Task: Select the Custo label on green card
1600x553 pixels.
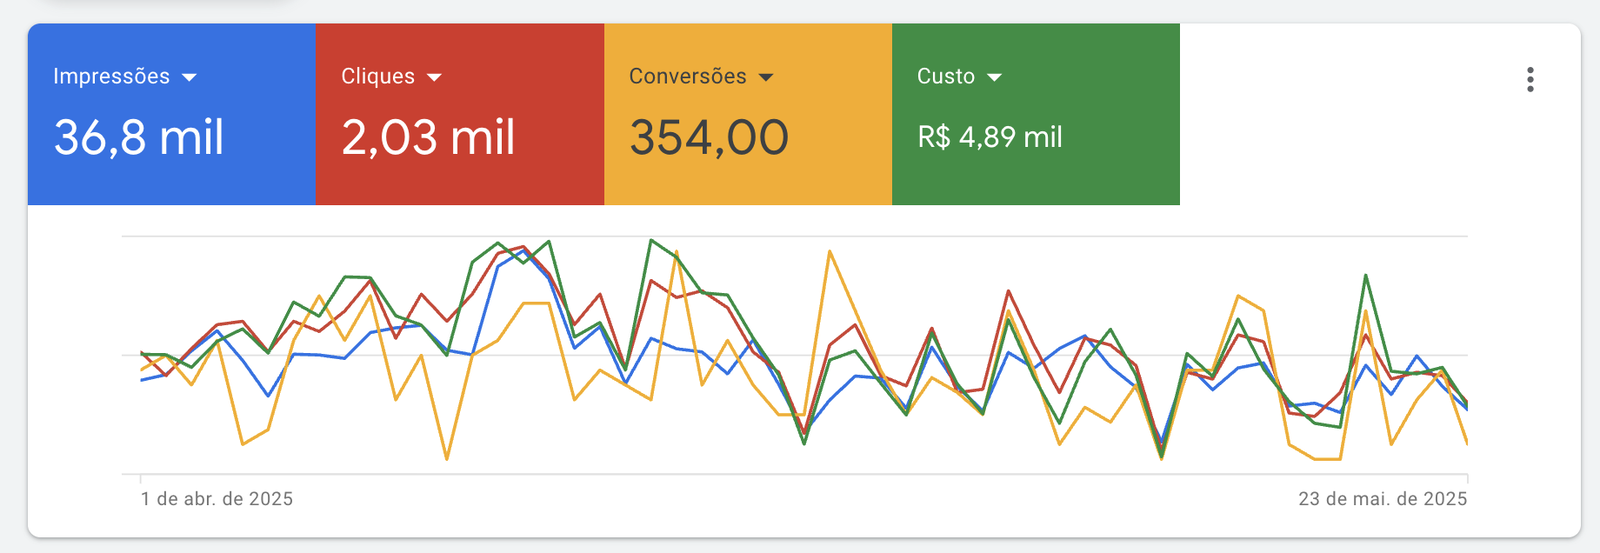Action: pyautogui.click(x=946, y=76)
